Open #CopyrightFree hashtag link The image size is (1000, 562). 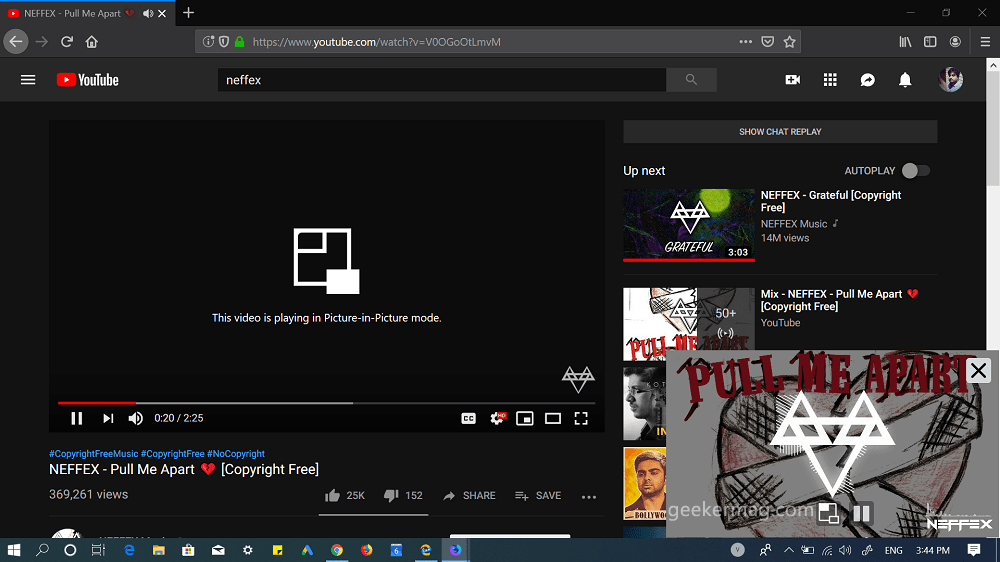[173, 454]
